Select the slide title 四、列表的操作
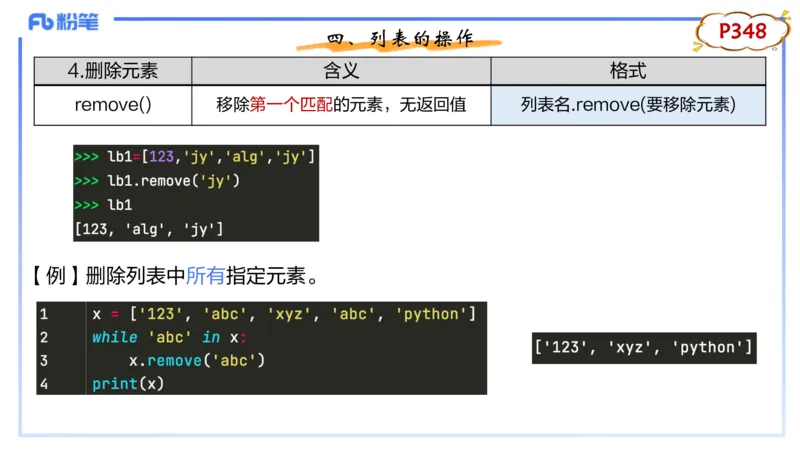 point(400,39)
